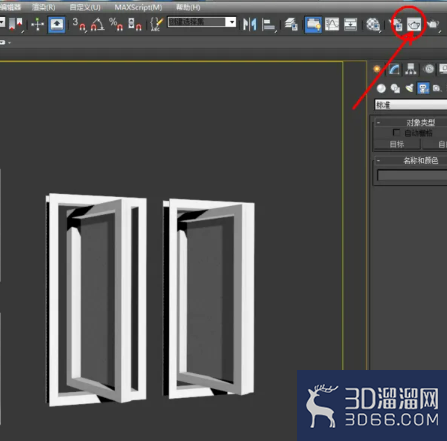
Task: Open the 渲染(R) menu
Action: 43,7
